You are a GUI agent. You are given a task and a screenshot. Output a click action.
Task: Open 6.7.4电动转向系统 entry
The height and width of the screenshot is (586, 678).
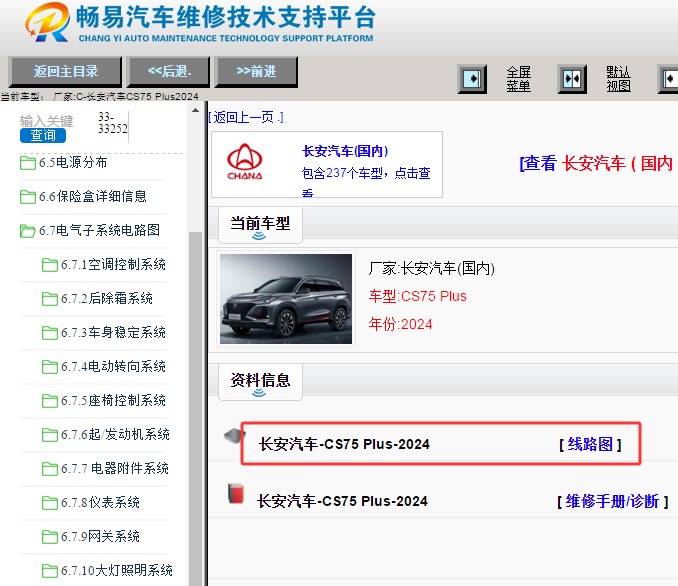tap(113, 367)
